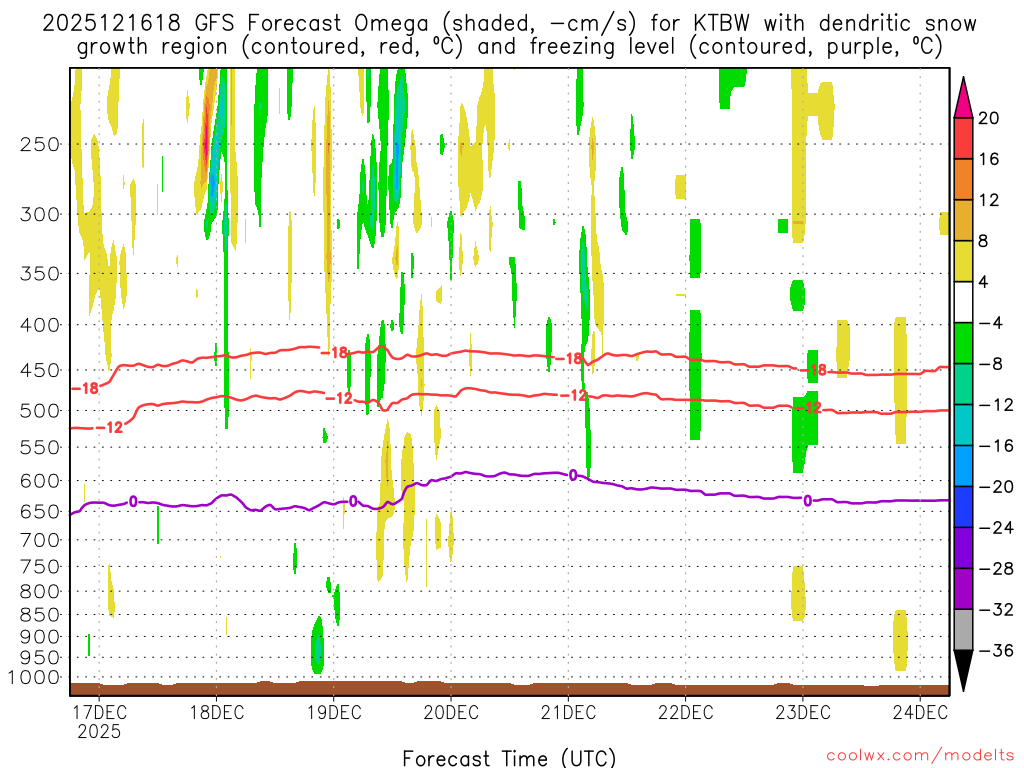Click the 350 pressure level label
Viewport: 1024px width, 768px height.
coord(40,274)
